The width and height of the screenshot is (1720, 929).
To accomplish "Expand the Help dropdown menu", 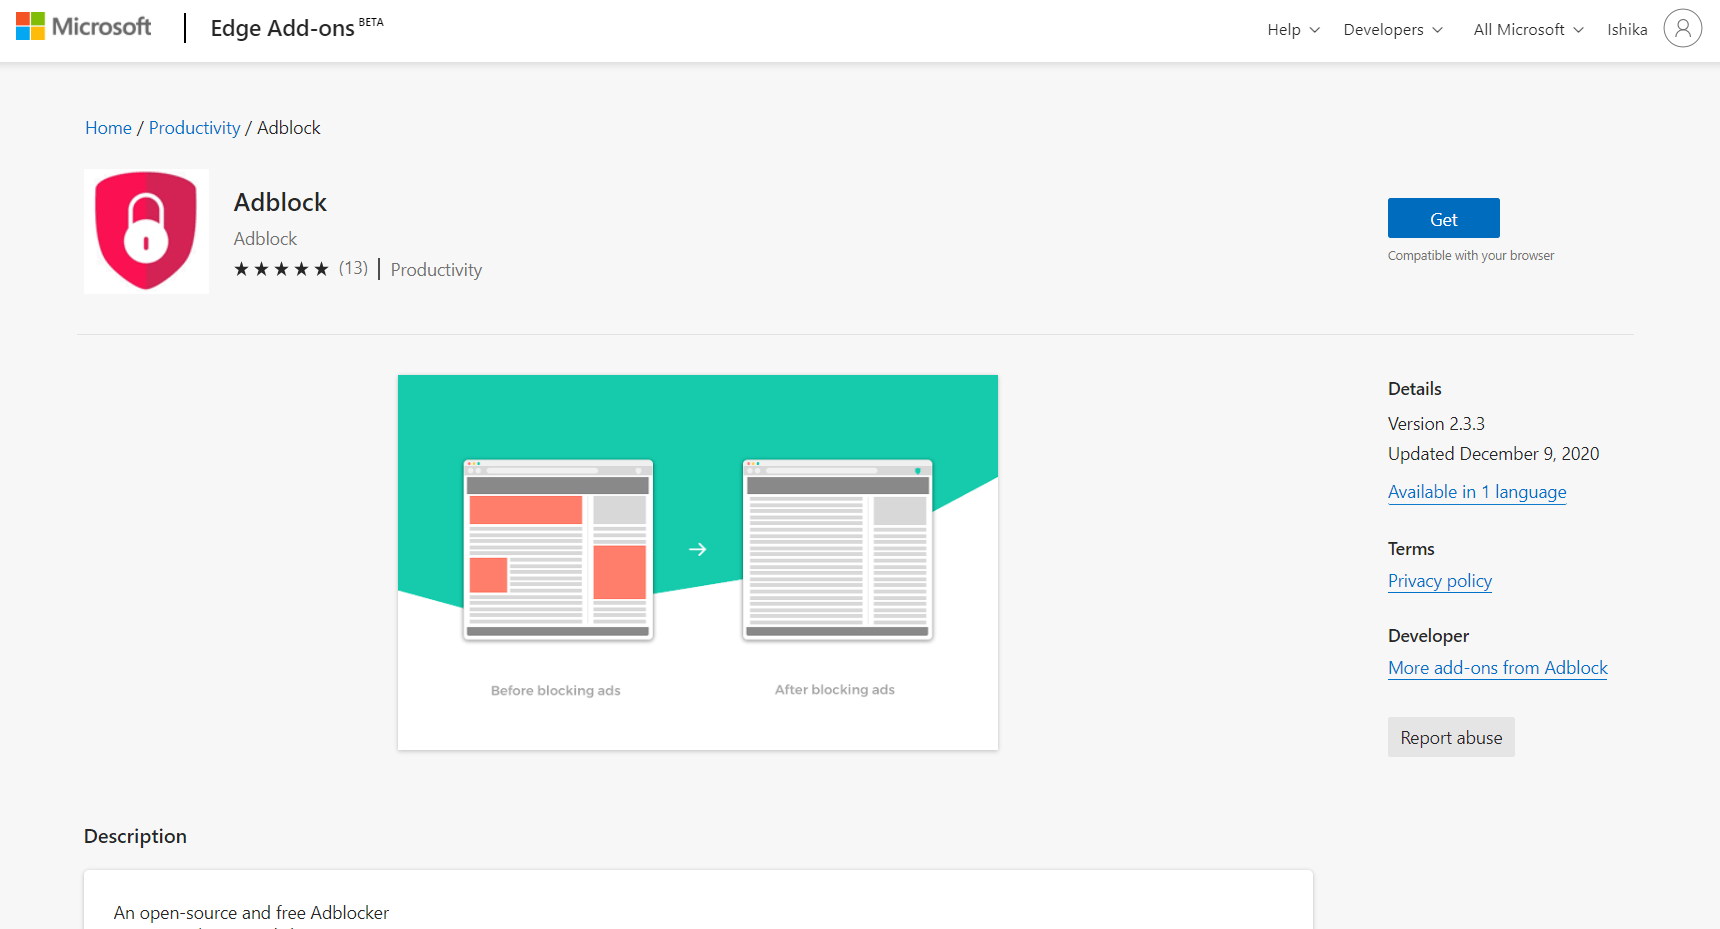I will [1293, 30].
